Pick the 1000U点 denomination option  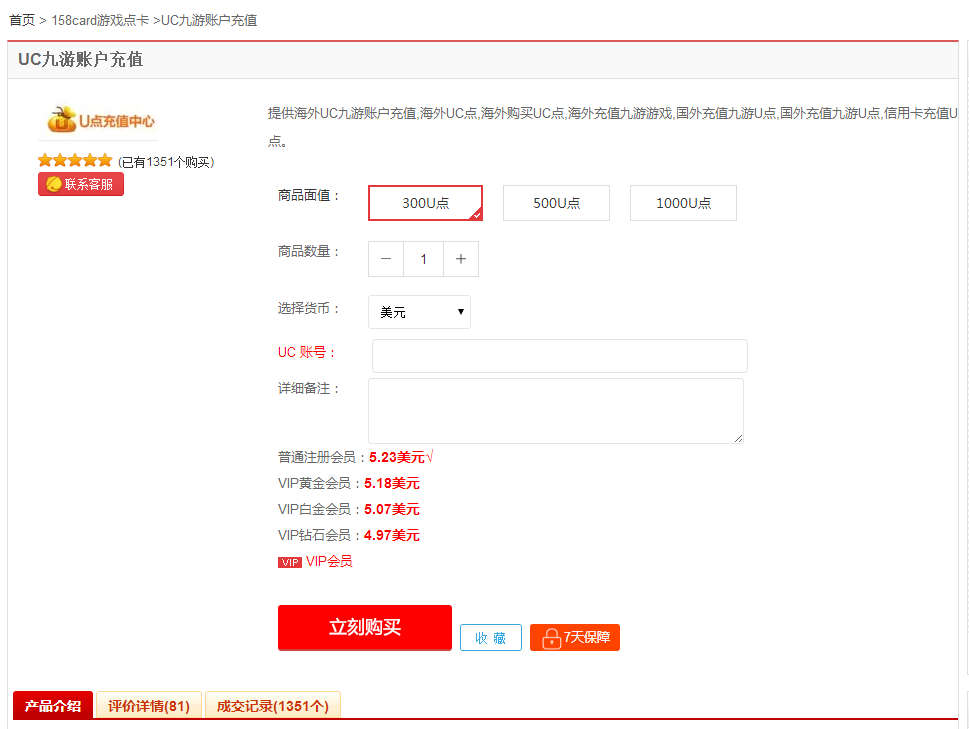[x=683, y=203]
